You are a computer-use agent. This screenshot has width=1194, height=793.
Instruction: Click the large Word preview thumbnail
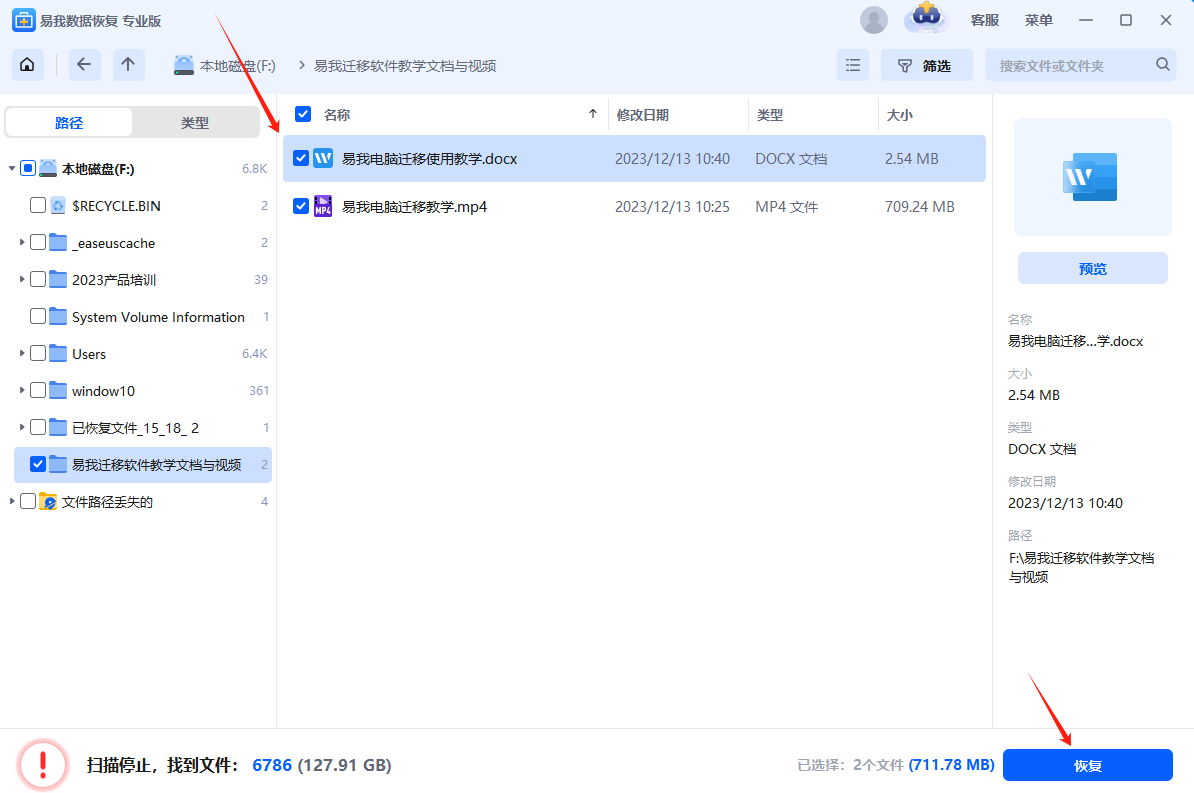tap(1092, 177)
